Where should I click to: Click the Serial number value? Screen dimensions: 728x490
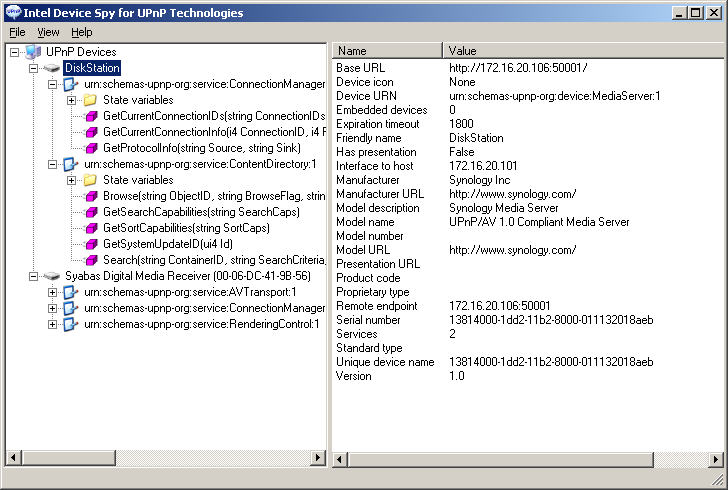551,320
